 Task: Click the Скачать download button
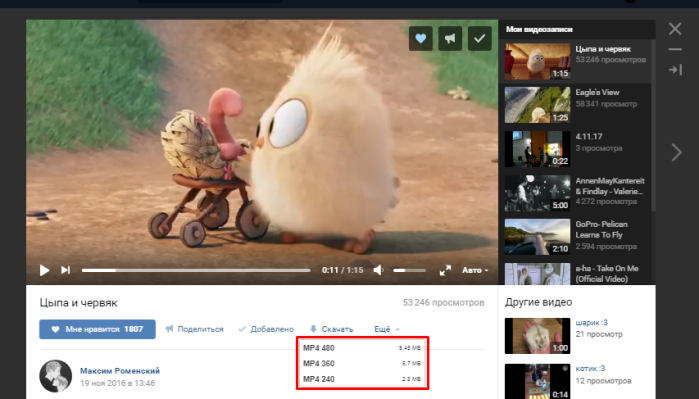(x=331, y=329)
